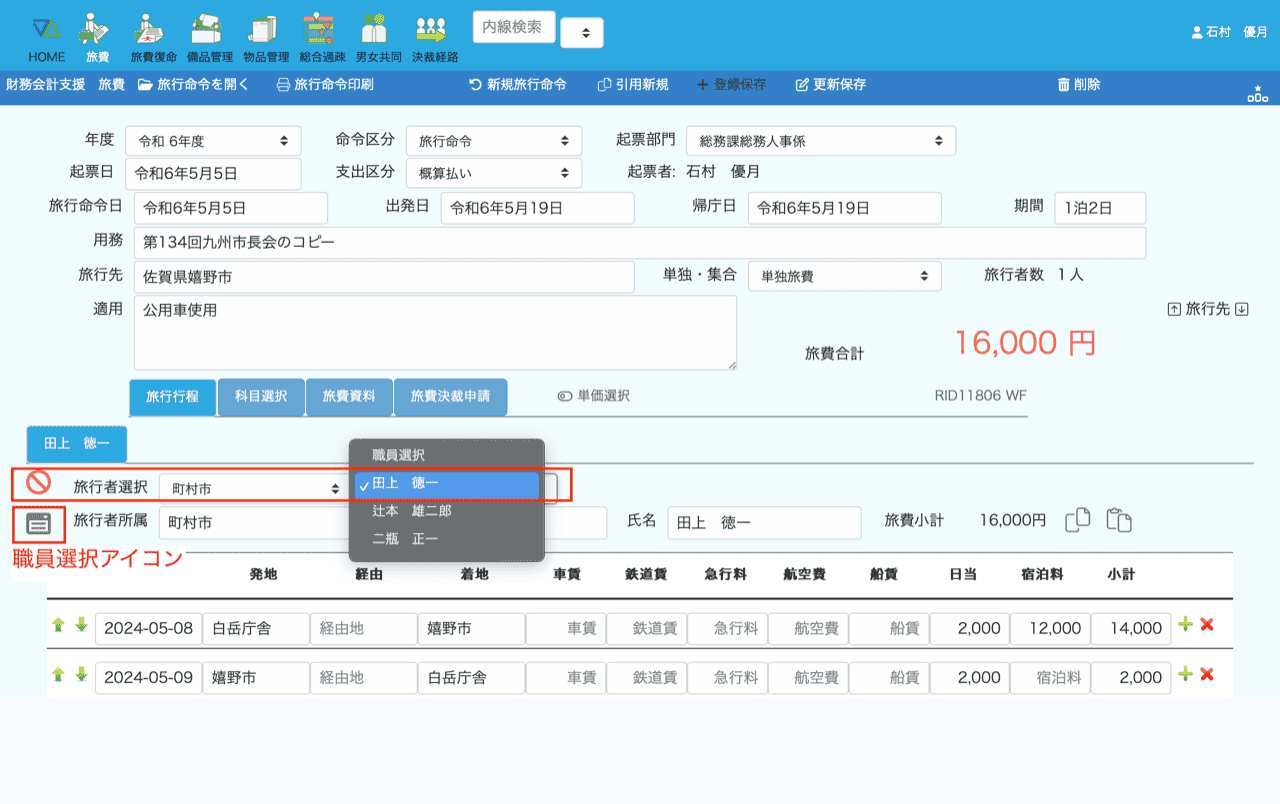The height and width of the screenshot is (804, 1280).
Task: Toggle the 単価選択 switch
Action: click(x=565, y=396)
